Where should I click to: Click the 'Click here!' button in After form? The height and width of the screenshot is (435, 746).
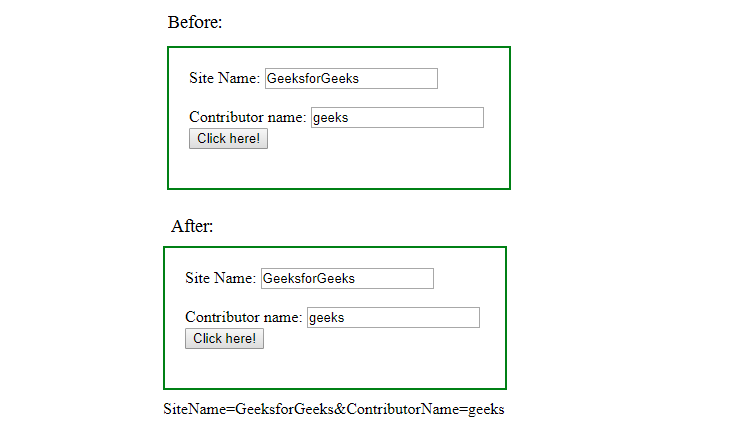click(224, 338)
